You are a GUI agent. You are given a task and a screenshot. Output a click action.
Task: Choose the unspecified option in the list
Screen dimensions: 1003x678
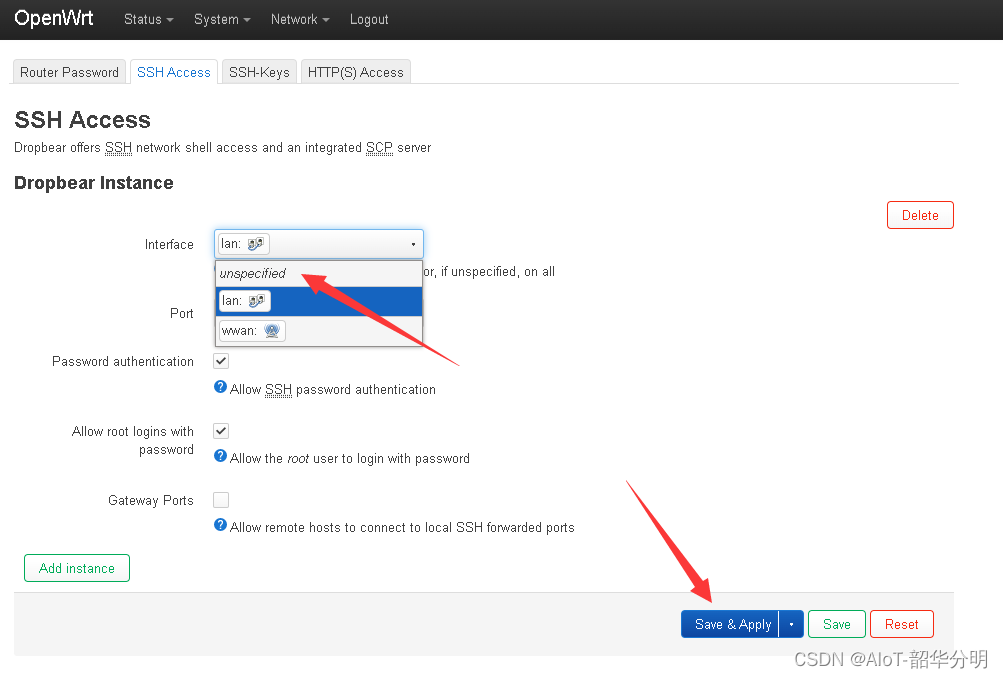(319, 274)
